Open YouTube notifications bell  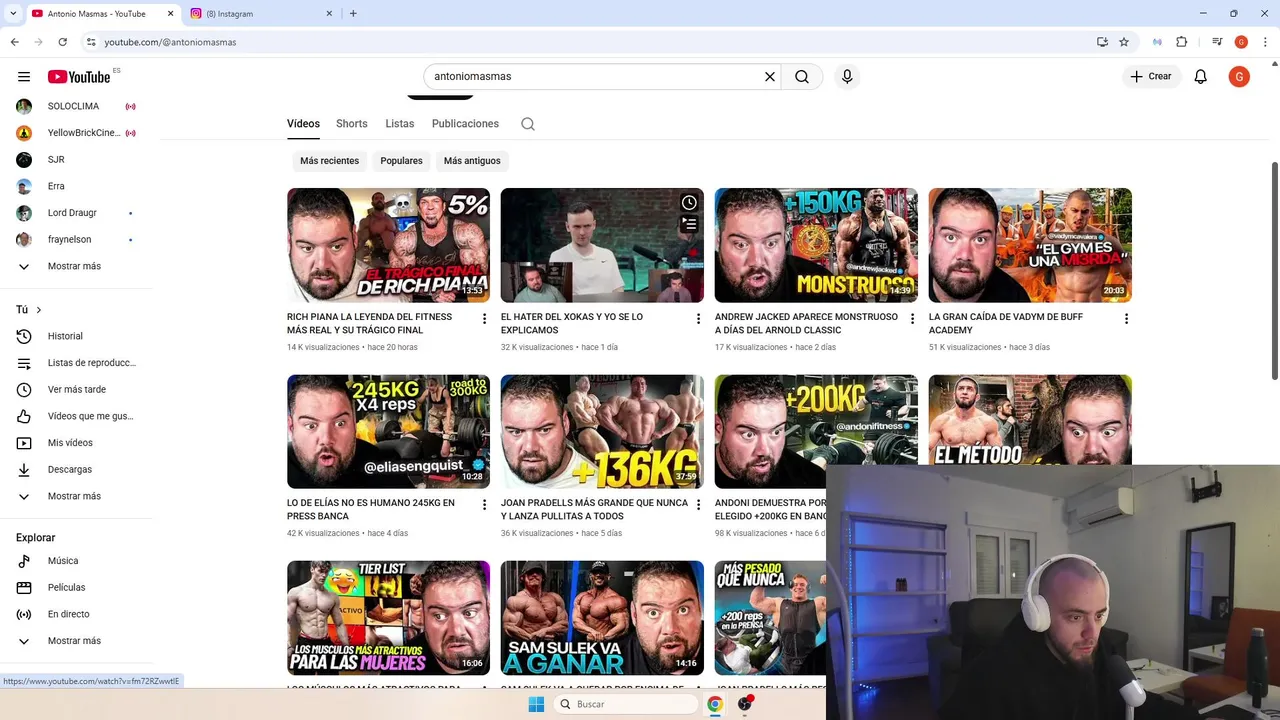(1201, 76)
